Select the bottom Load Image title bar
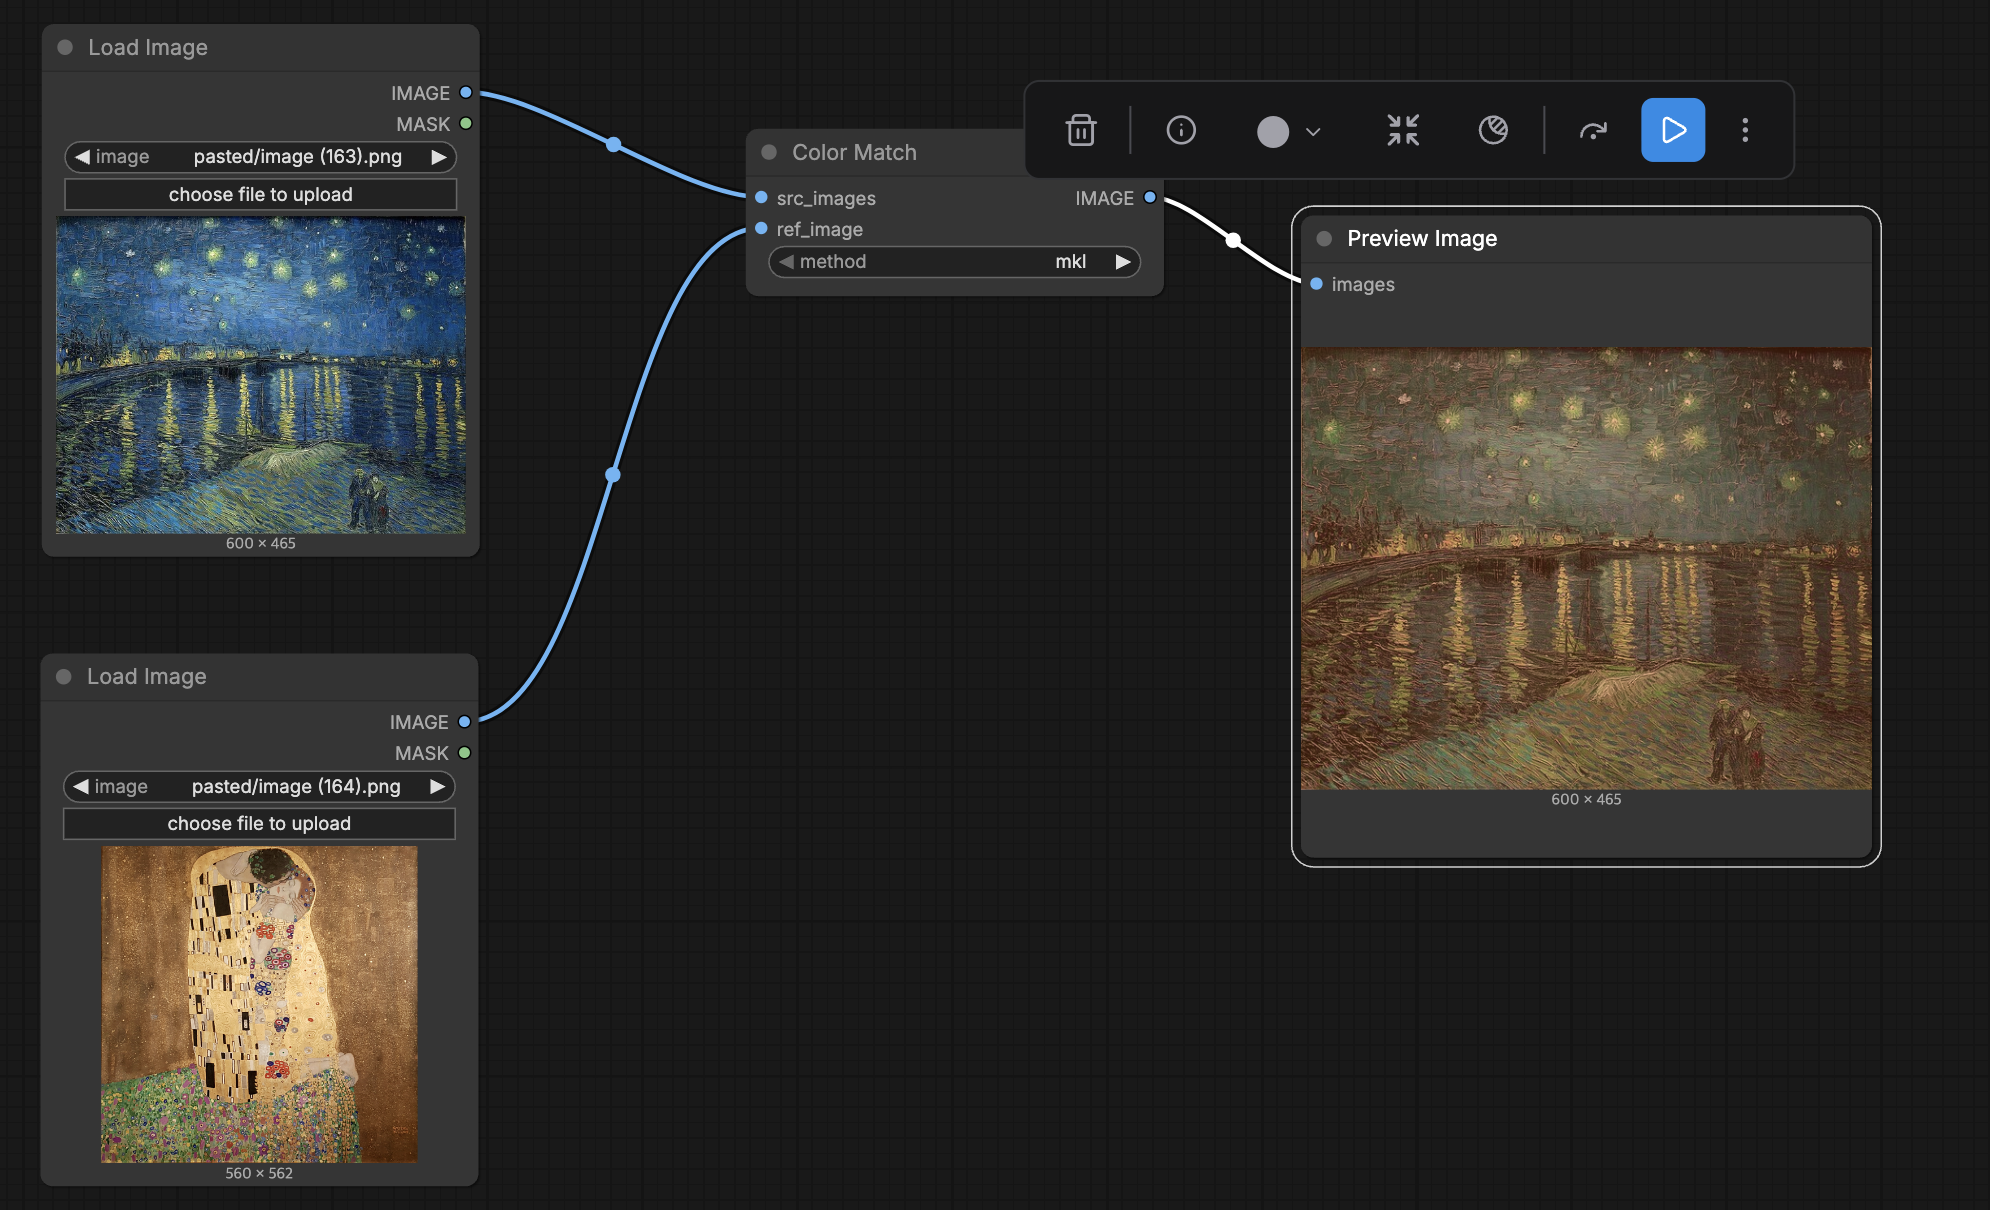Screen dimensions: 1990x1210 coord(259,677)
